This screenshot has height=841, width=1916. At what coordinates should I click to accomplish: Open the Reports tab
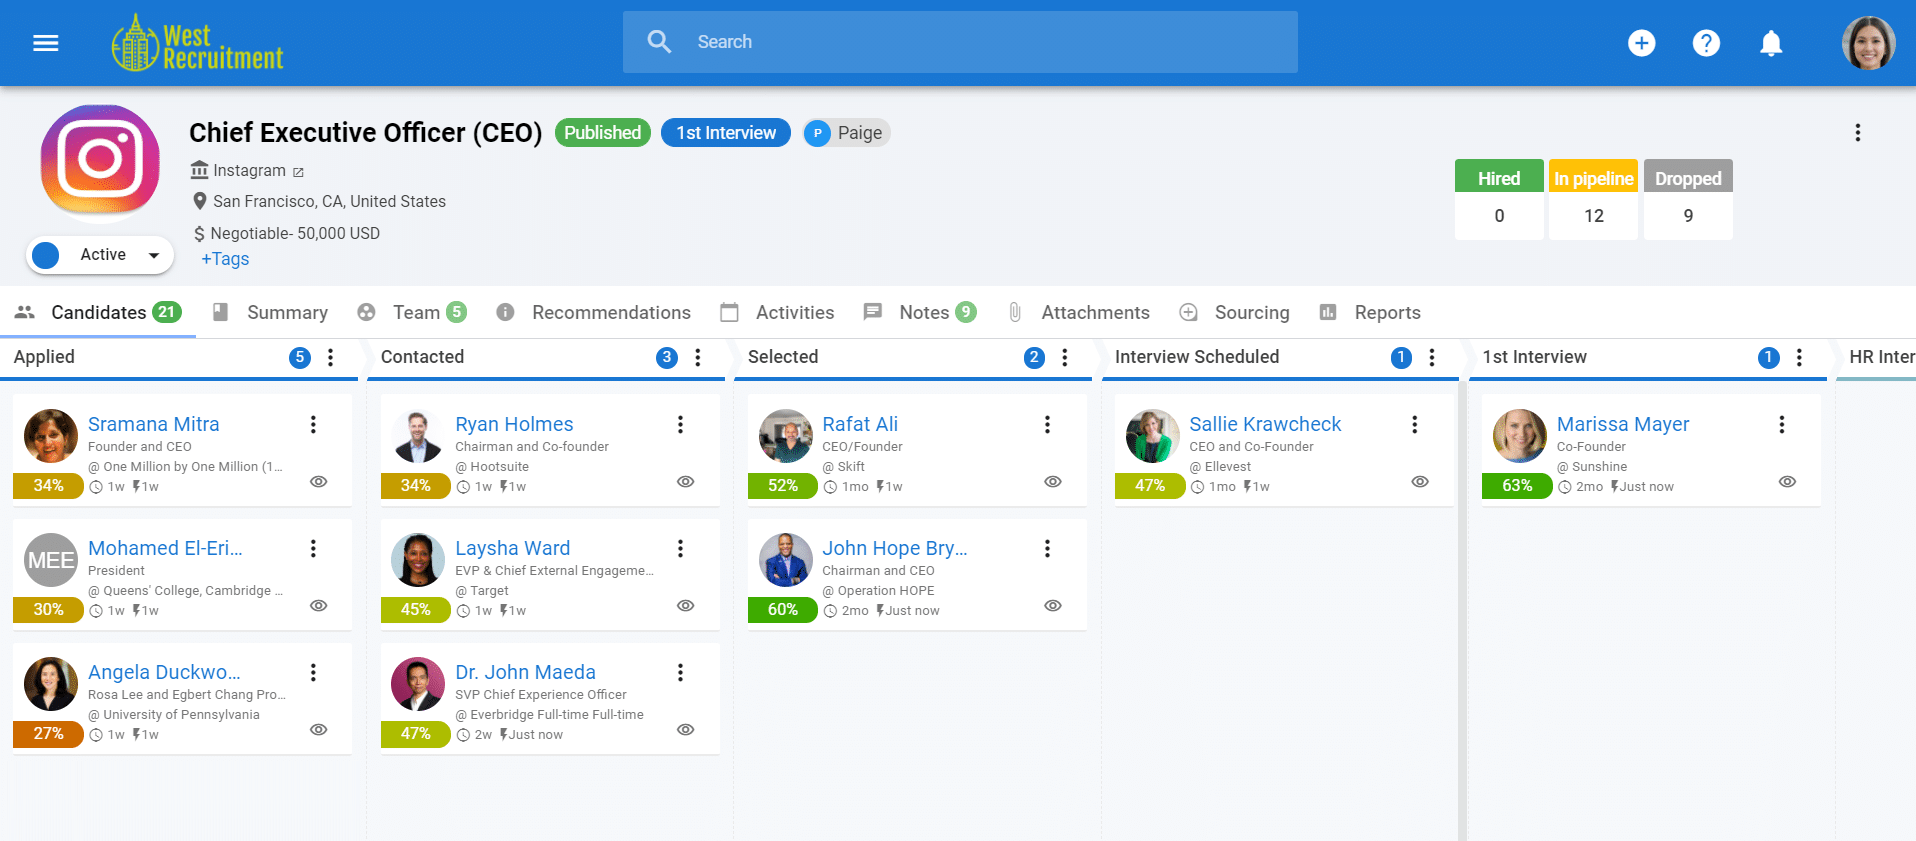click(x=1369, y=312)
